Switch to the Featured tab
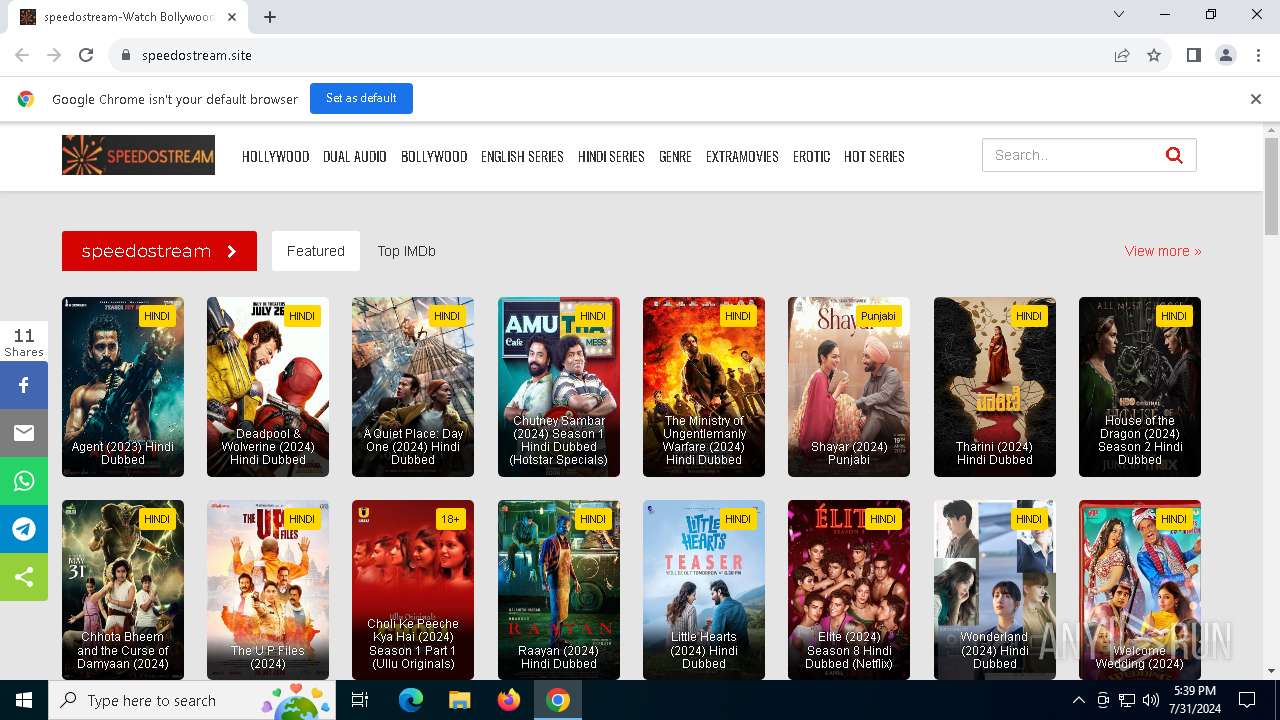The width and height of the screenshot is (1280, 720). coord(316,251)
